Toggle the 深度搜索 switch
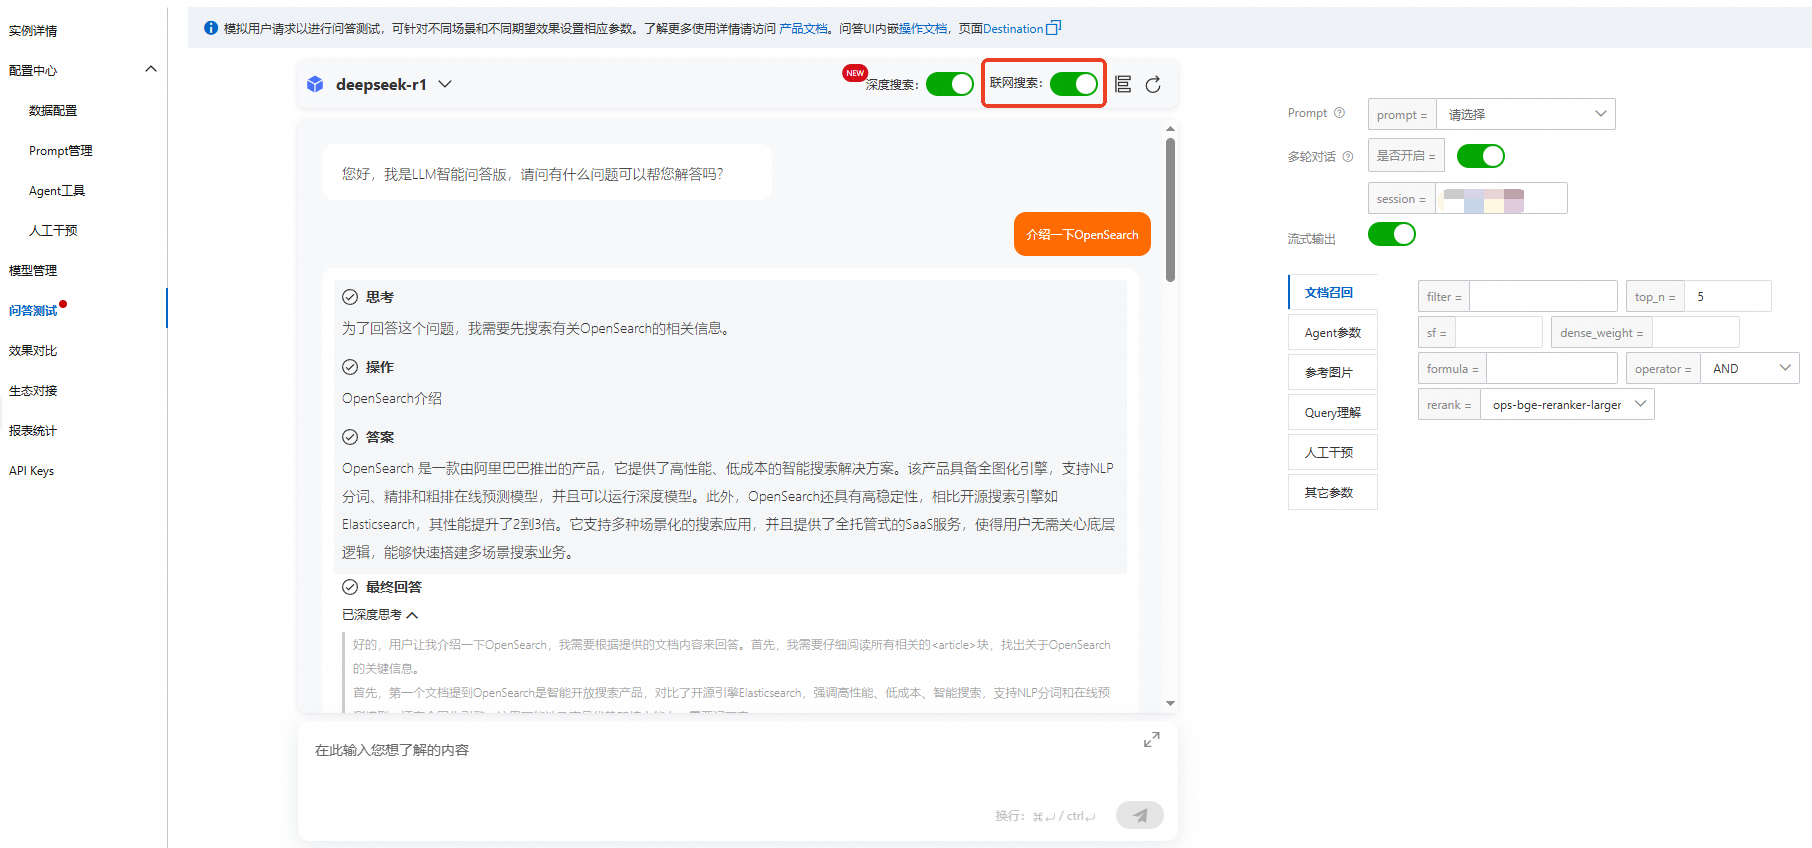Viewport: 1812px width, 848px height. 949,84
